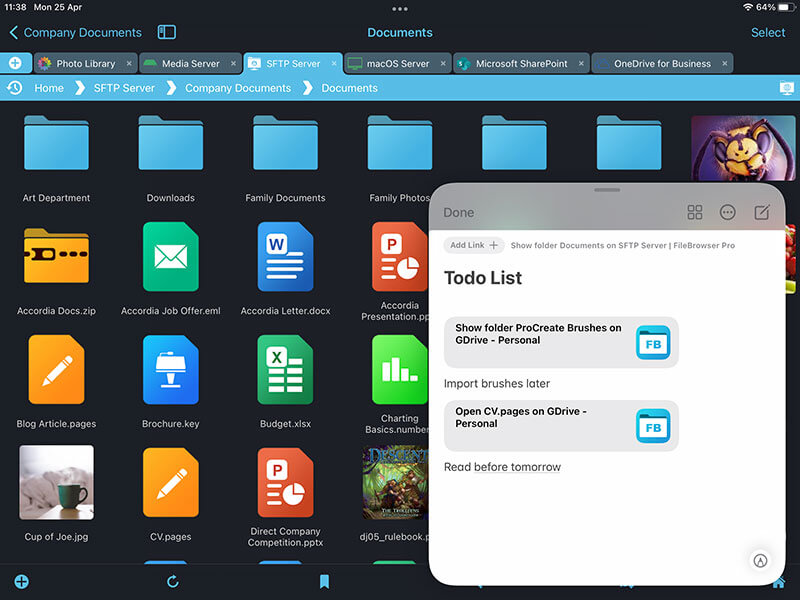800x600 pixels.
Task: Tap the markup pen icon in note
Action: pyautogui.click(x=760, y=561)
